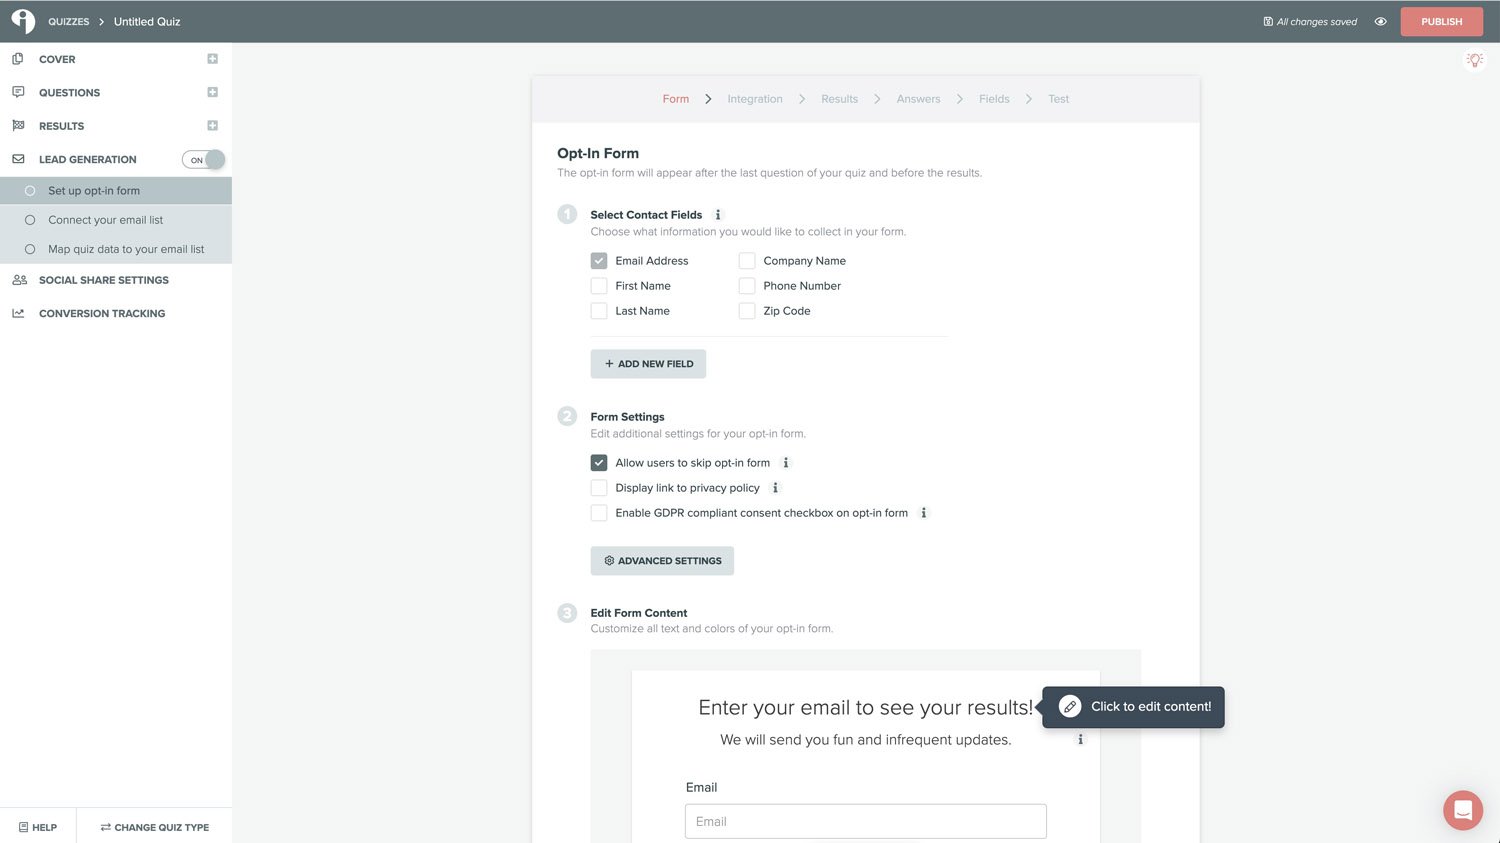Switch to the Integration step tab

(754, 99)
